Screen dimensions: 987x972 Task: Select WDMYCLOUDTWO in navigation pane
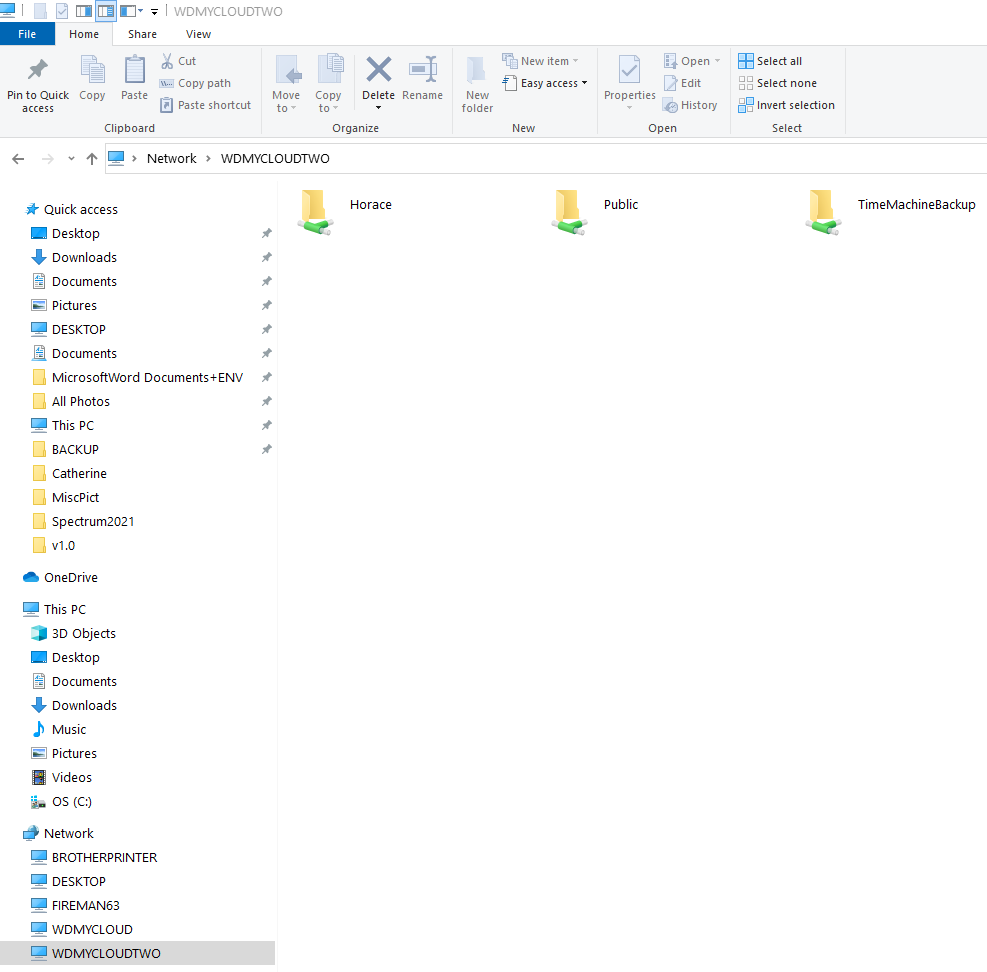click(x=137, y=953)
